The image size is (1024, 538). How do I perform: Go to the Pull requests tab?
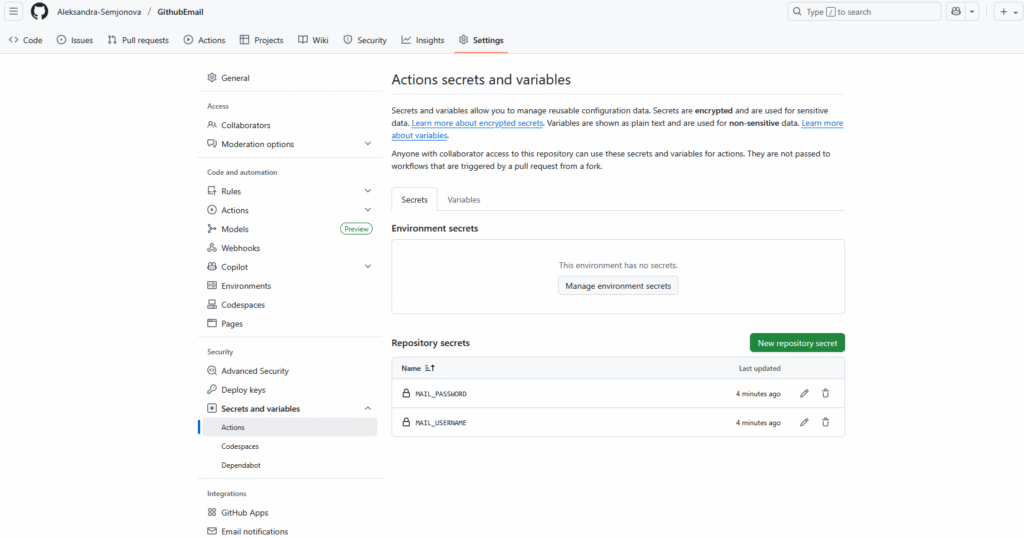click(x=138, y=40)
